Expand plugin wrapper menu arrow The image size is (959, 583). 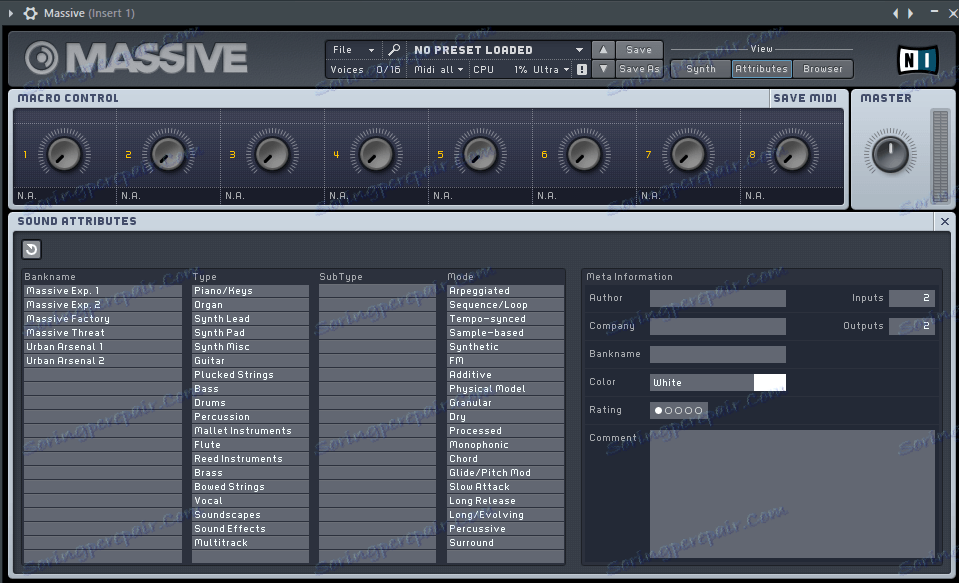point(10,13)
